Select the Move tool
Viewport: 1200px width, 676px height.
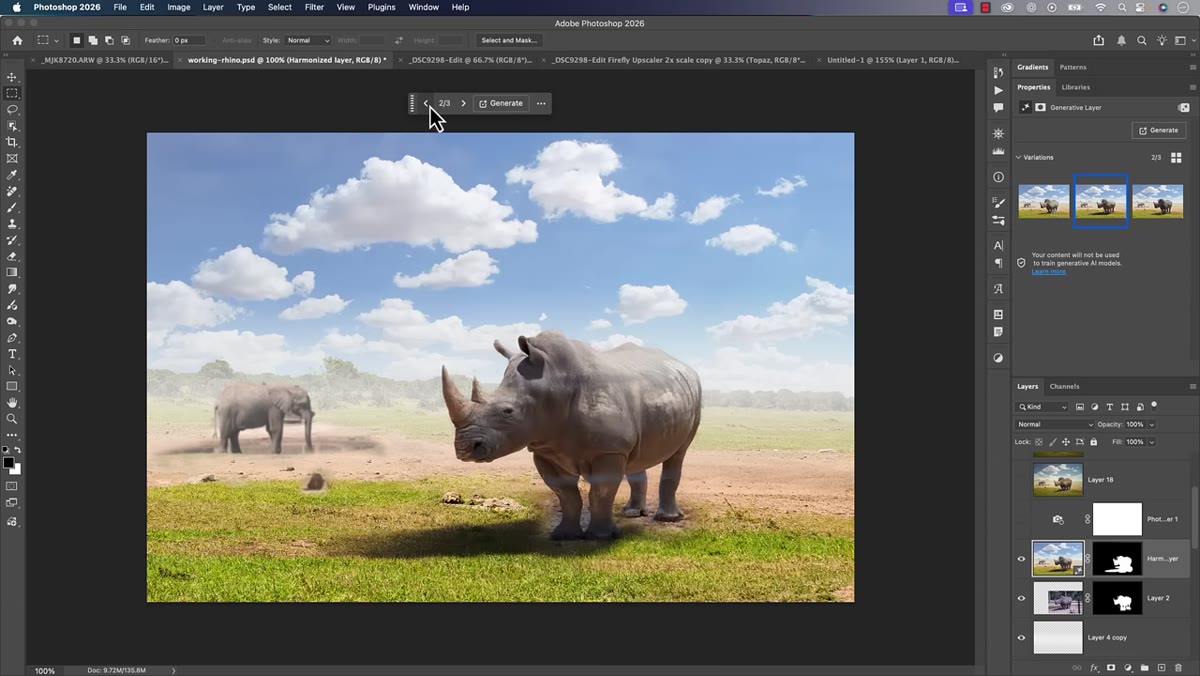[12, 77]
